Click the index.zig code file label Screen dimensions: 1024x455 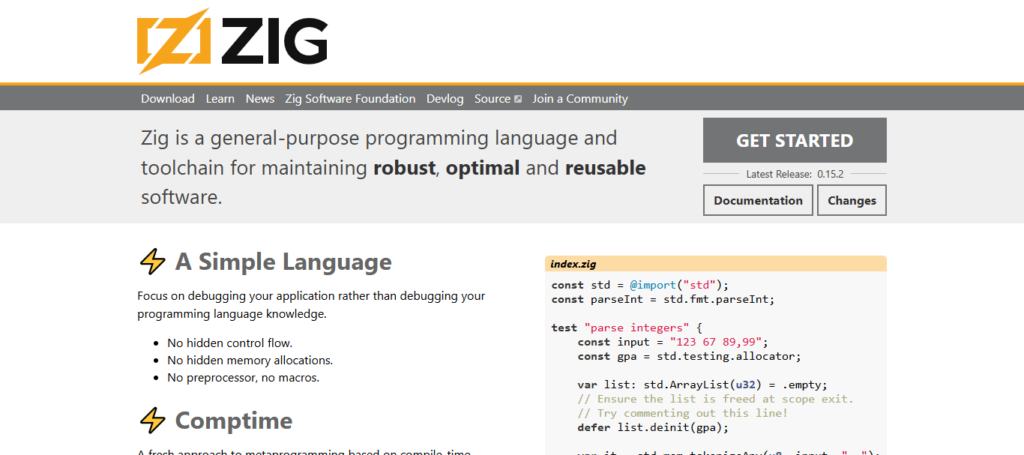click(574, 264)
